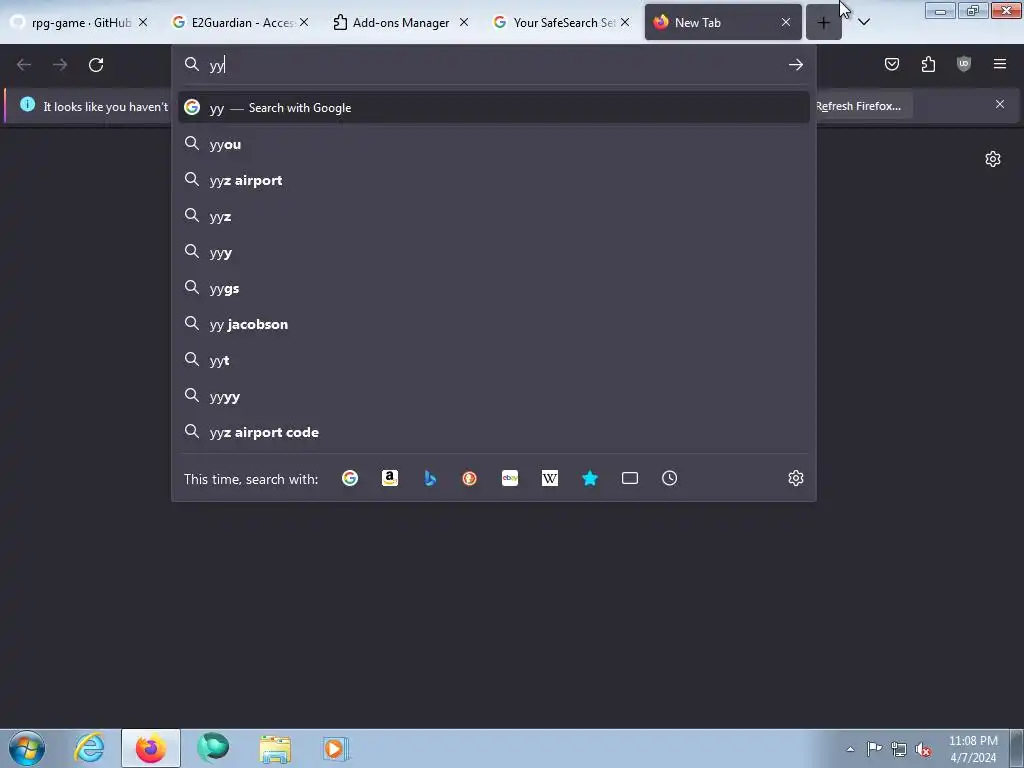Screen dimensions: 1024x768
Task: Close the E2Guardian tab
Action: pyautogui.click(x=304, y=22)
